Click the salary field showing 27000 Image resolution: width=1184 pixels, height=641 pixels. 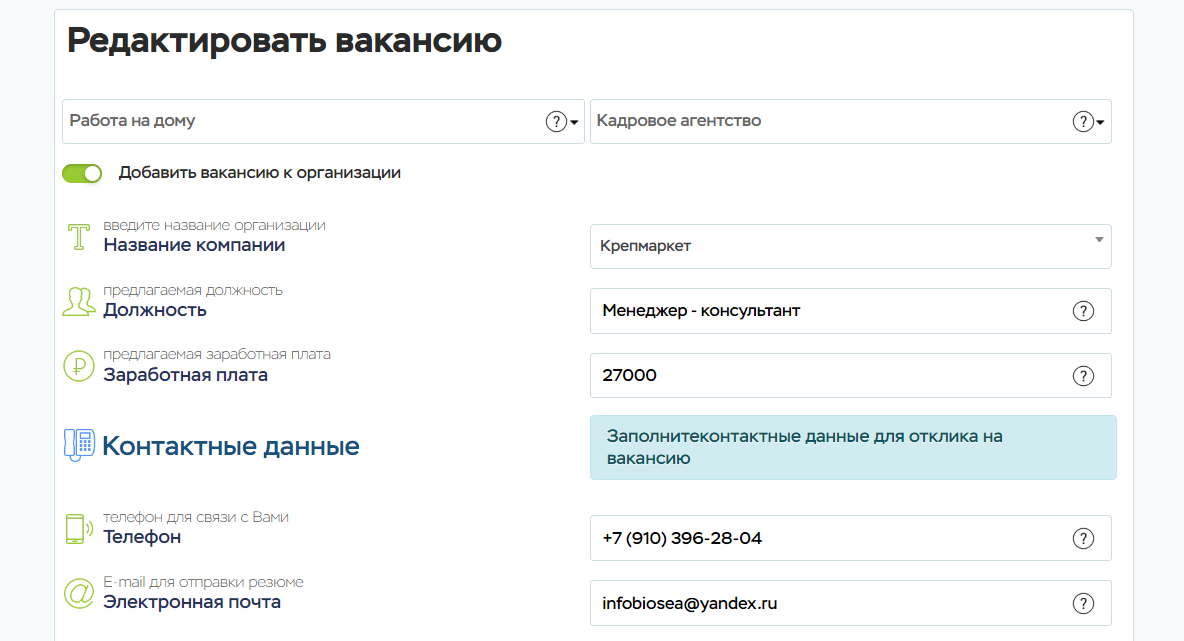coord(830,376)
